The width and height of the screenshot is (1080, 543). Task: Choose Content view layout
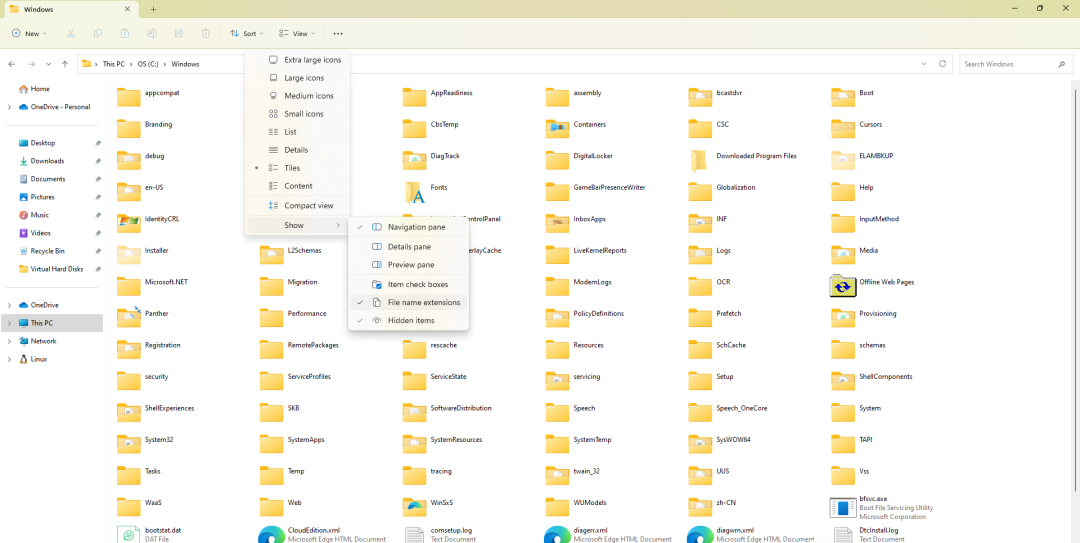click(x=298, y=185)
